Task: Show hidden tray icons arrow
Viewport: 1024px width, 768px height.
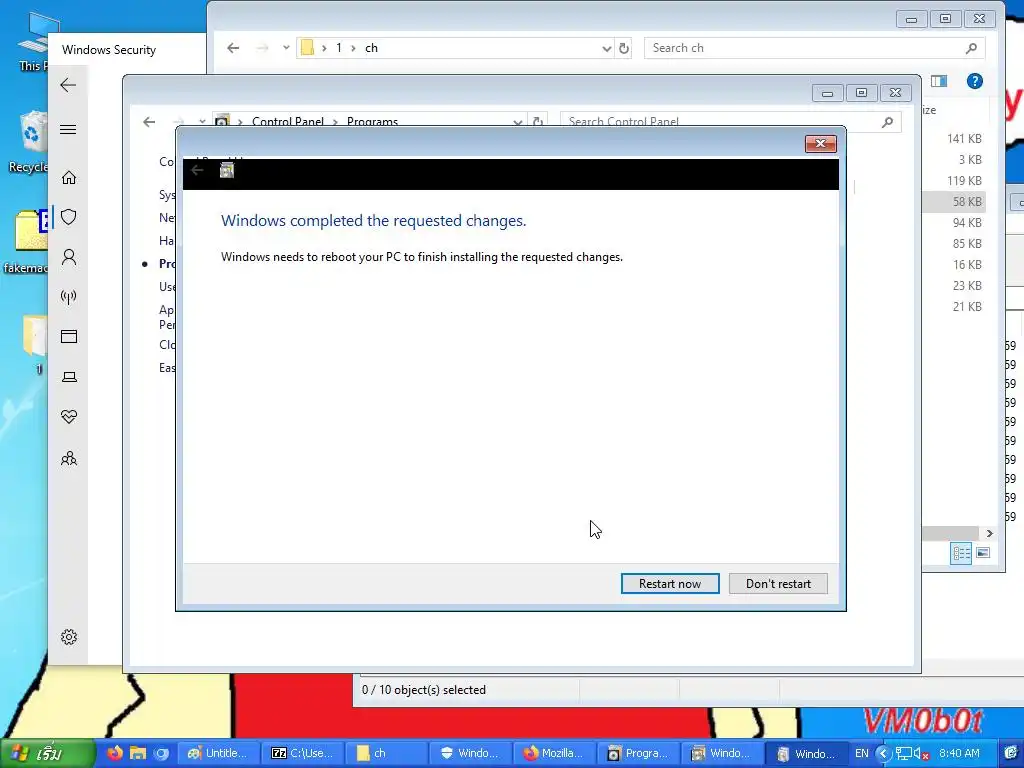Action: (883, 753)
